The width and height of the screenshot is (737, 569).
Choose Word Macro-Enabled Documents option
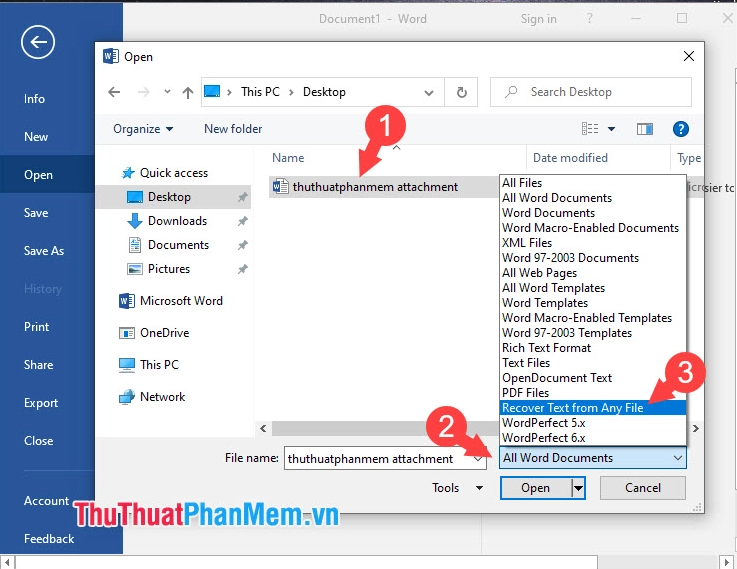592,228
